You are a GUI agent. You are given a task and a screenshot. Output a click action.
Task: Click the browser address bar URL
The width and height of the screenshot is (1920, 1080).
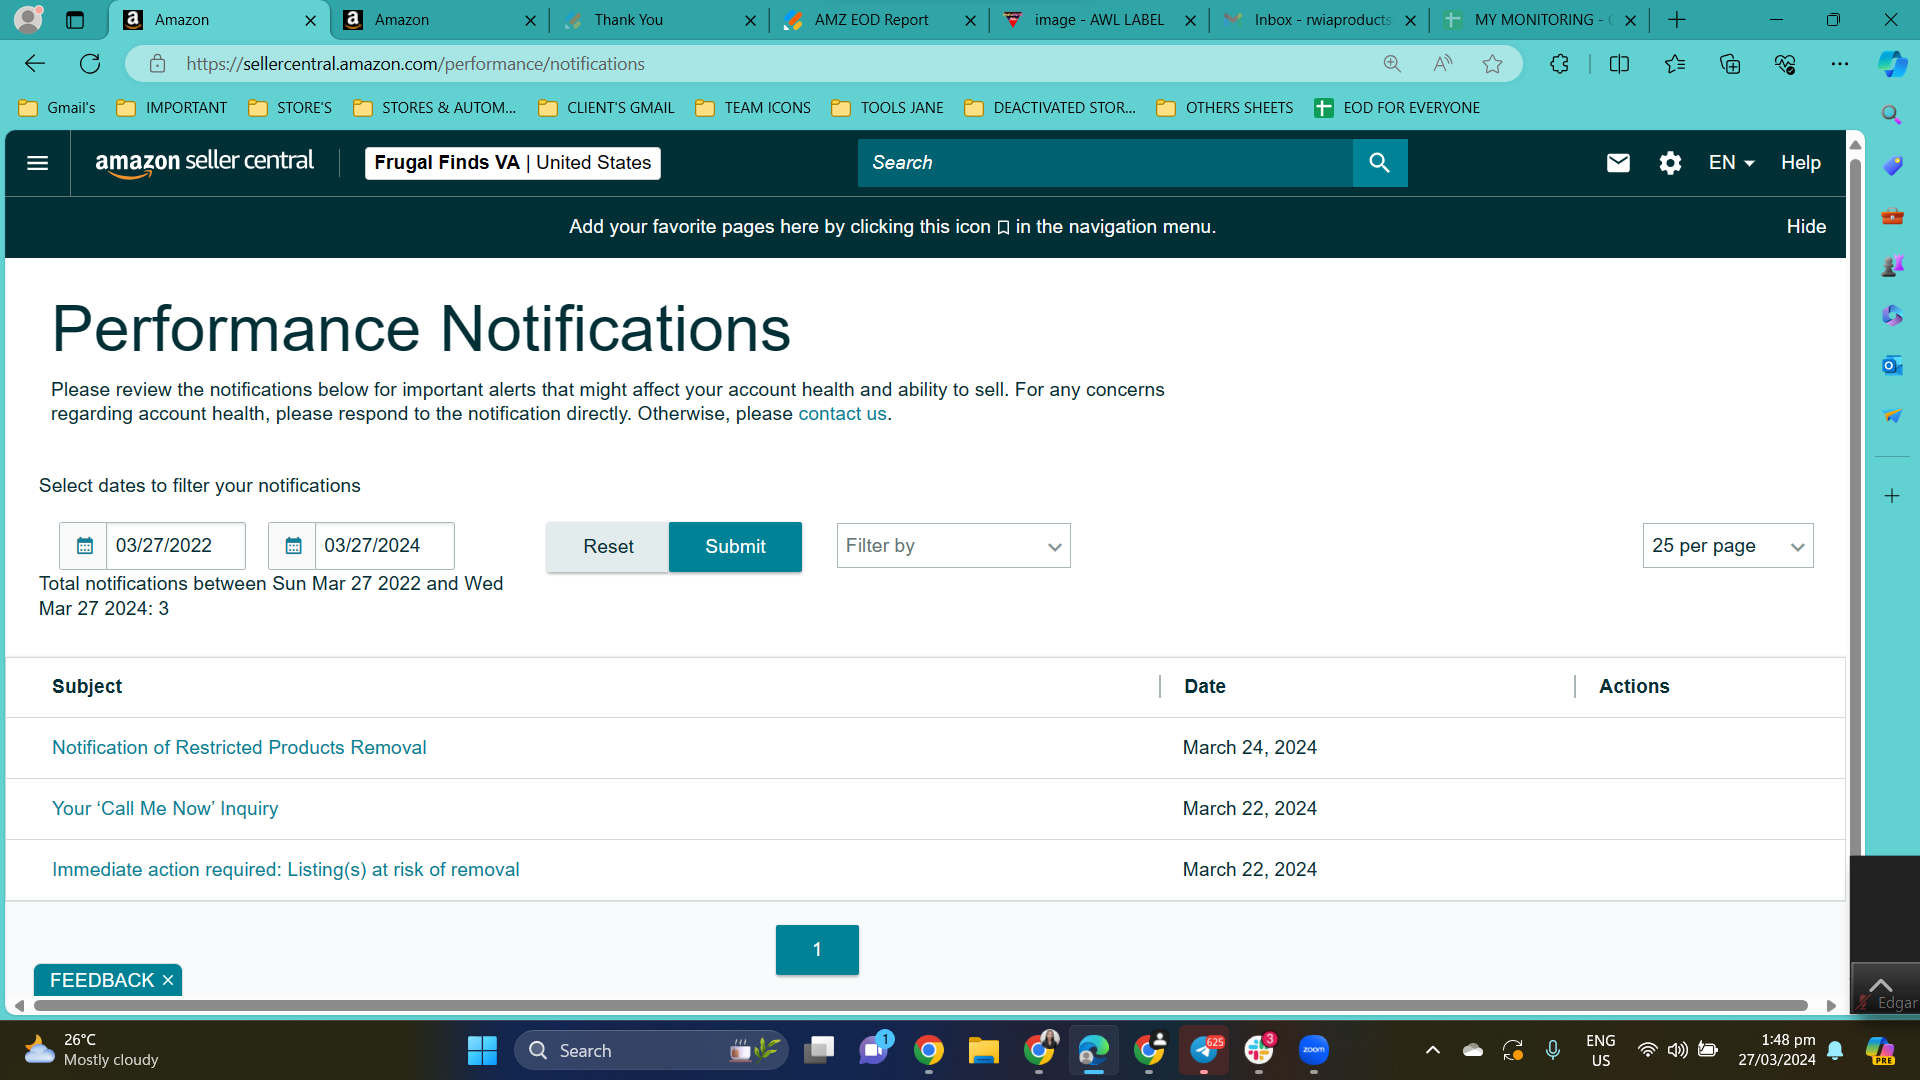pyautogui.click(x=415, y=64)
